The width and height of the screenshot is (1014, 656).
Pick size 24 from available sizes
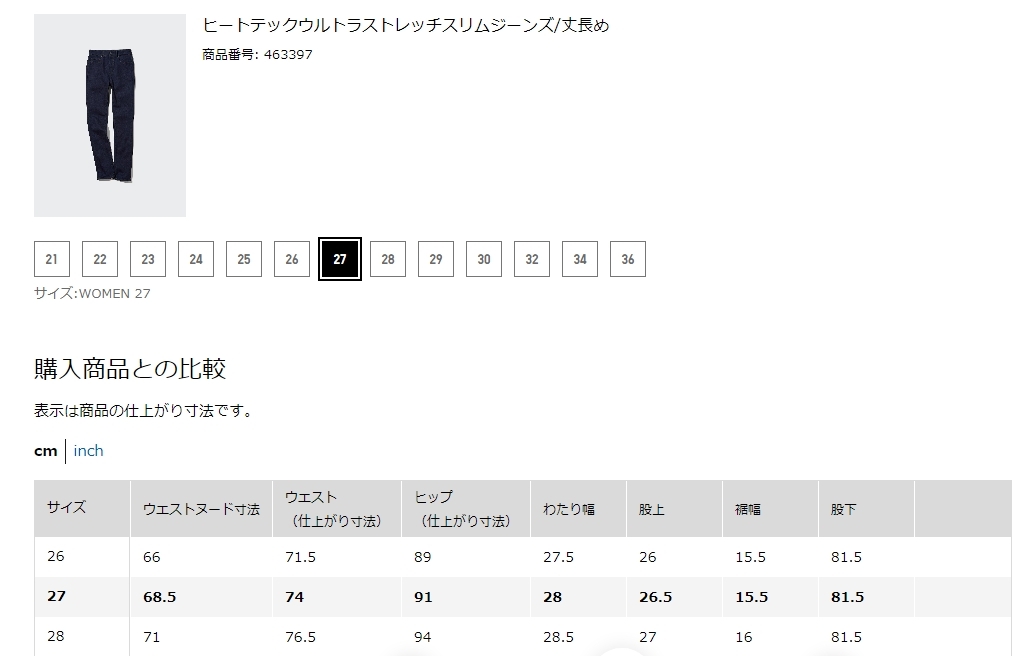click(x=195, y=258)
